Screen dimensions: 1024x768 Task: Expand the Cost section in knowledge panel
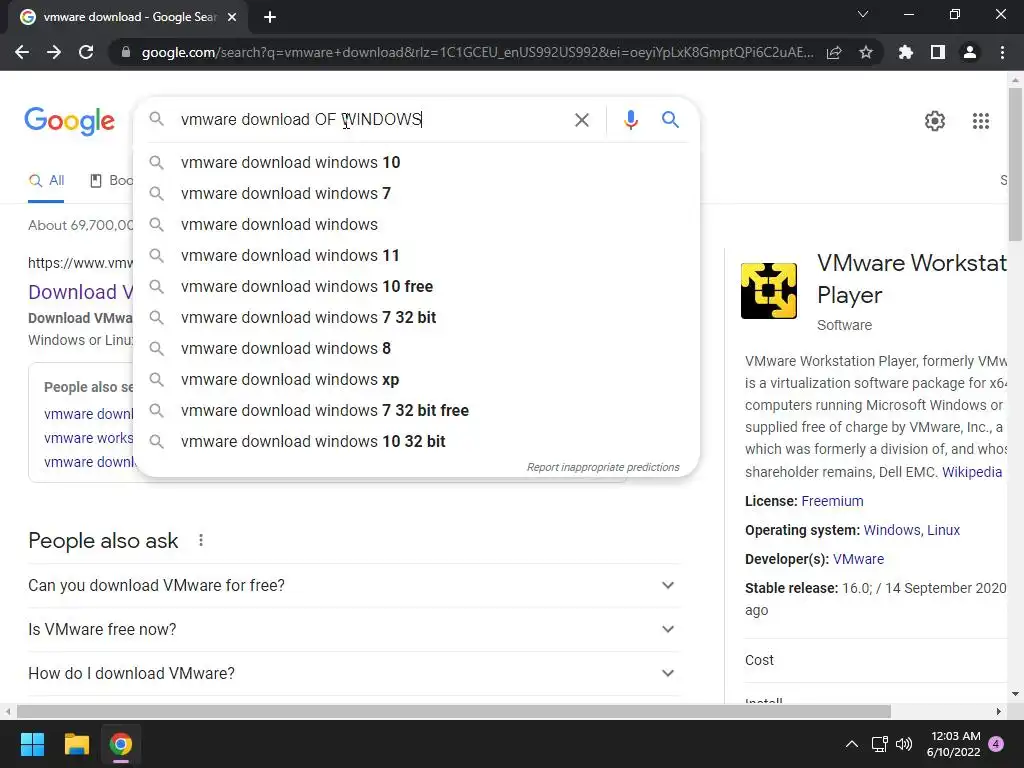click(x=875, y=660)
